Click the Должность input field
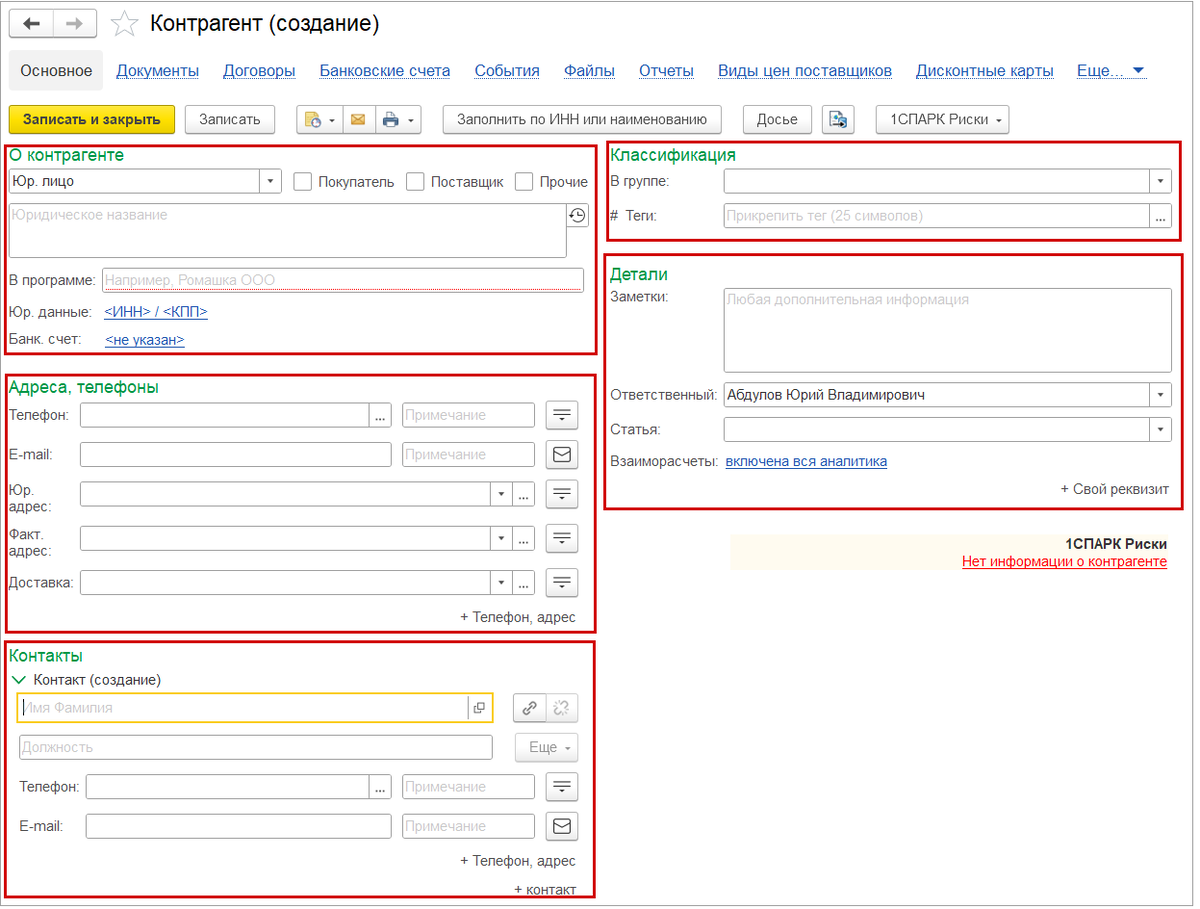 (256, 747)
